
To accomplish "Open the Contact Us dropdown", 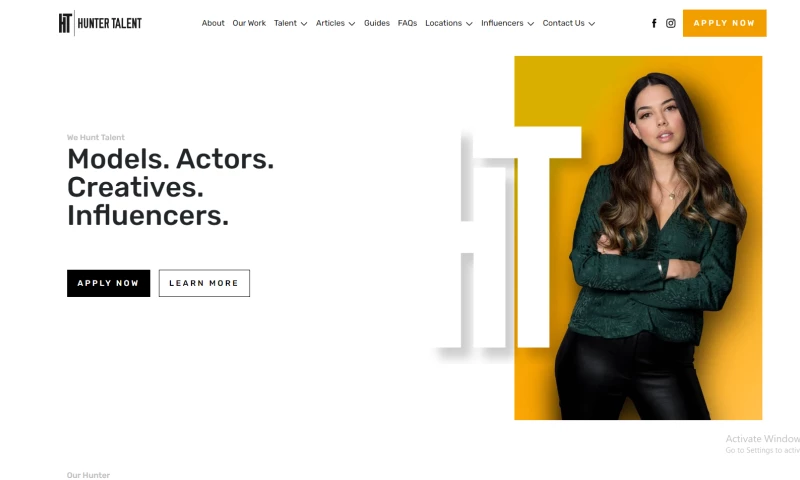I will click(569, 23).
